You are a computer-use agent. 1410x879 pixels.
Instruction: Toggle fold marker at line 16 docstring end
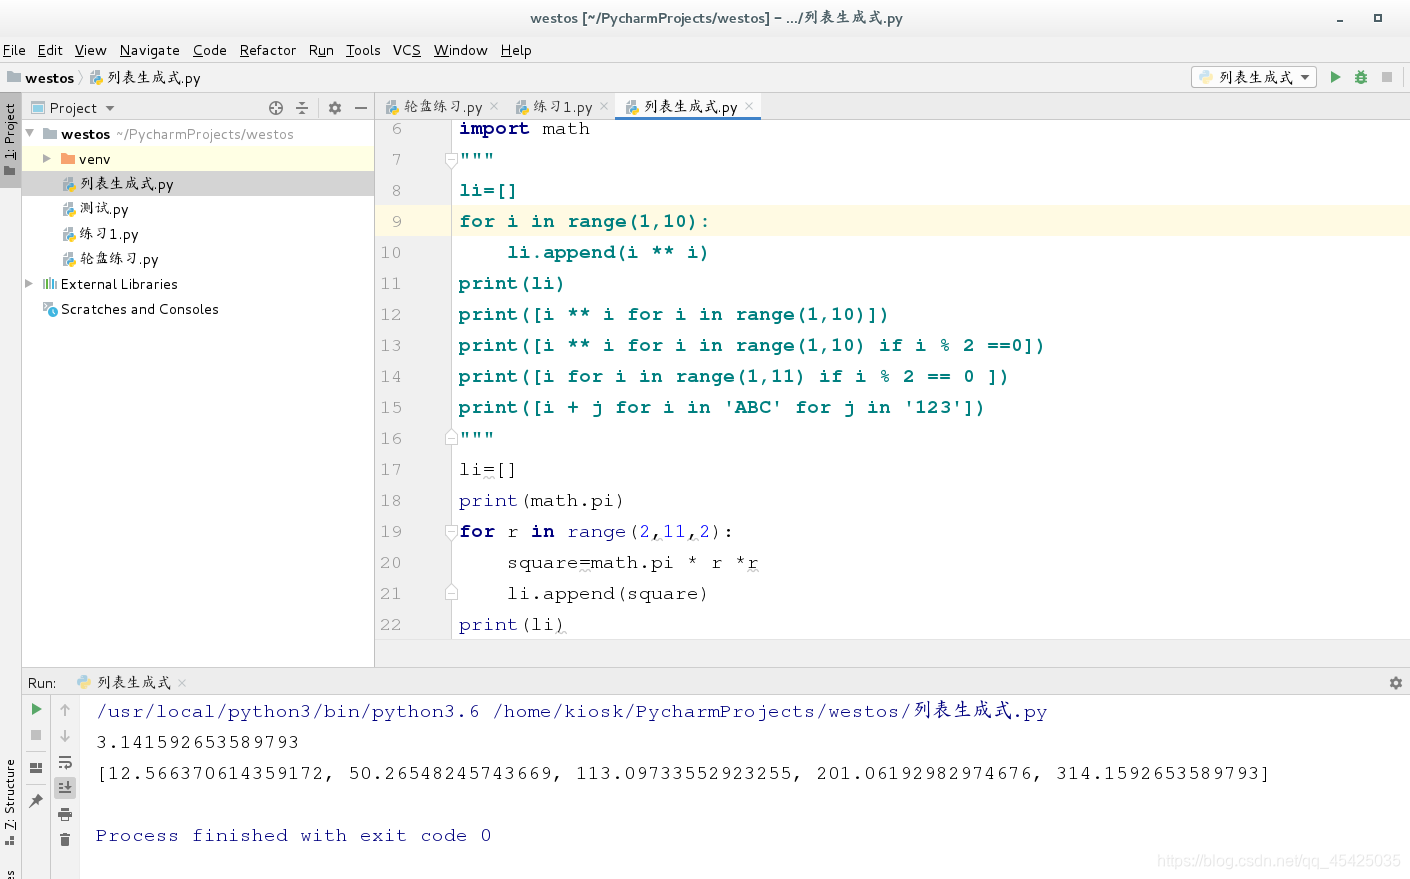click(451, 438)
